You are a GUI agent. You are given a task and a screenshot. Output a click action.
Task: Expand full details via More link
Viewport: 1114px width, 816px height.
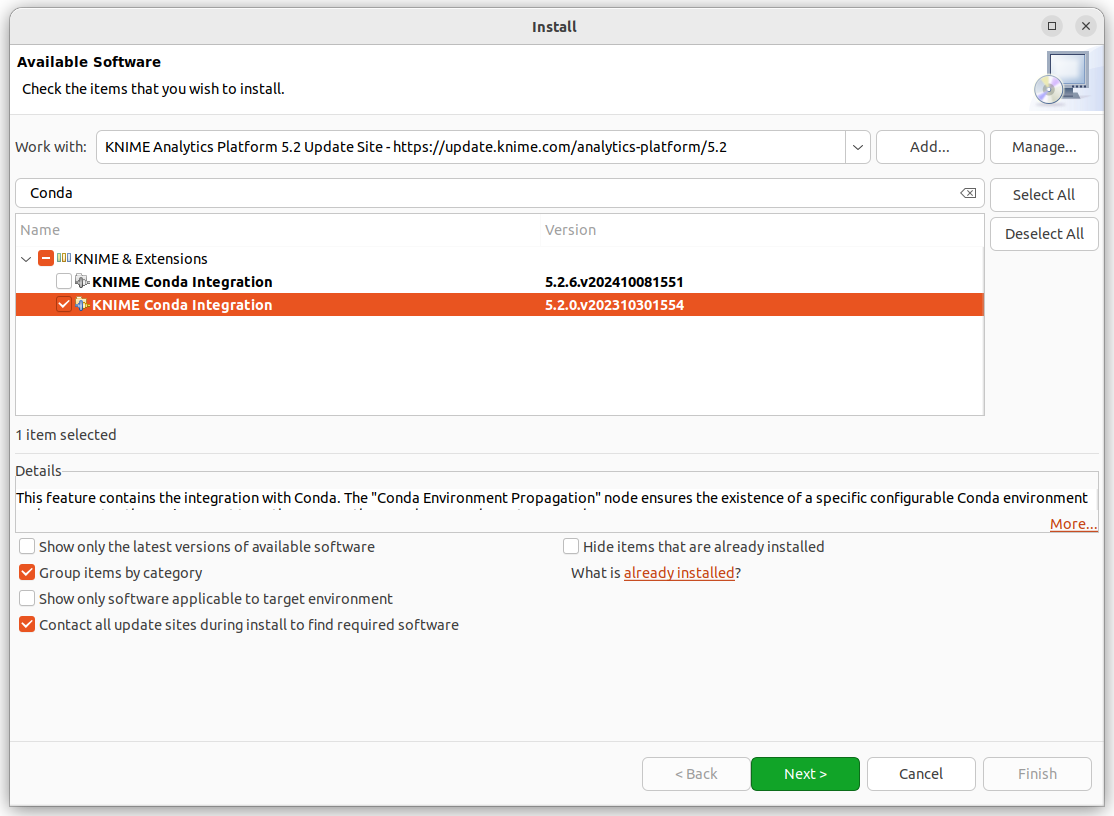(1073, 524)
